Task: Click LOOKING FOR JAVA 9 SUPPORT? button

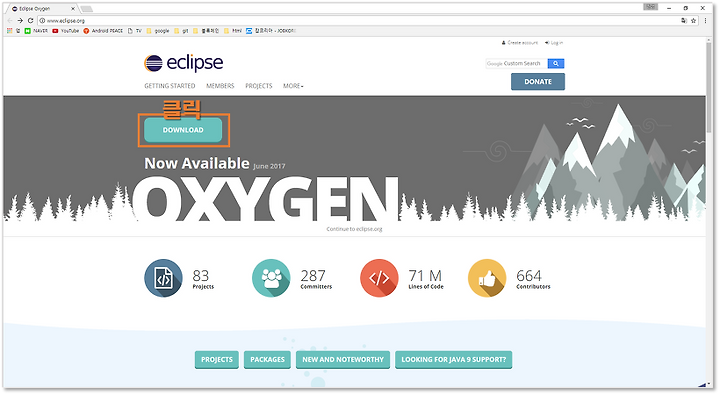Action: point(453,360)
